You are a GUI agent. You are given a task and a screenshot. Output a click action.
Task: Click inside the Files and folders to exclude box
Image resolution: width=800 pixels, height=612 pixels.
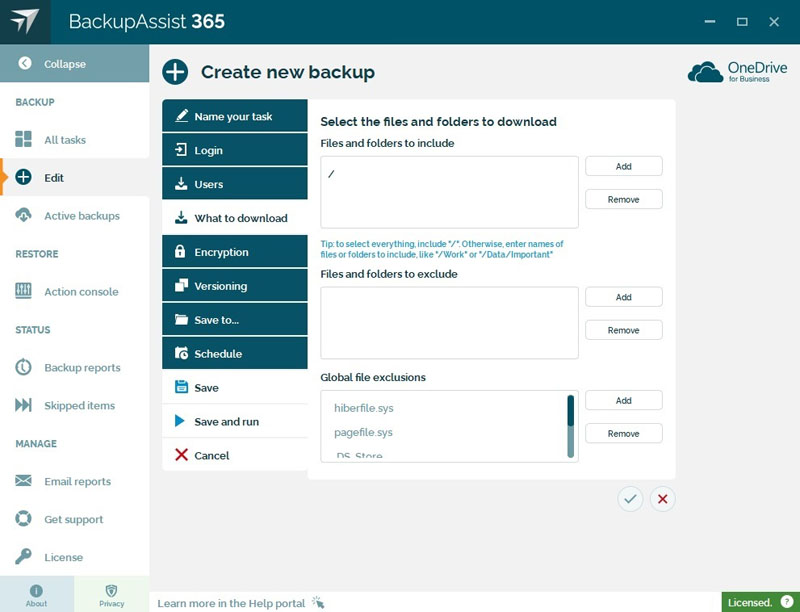click(x=449, y=323)
